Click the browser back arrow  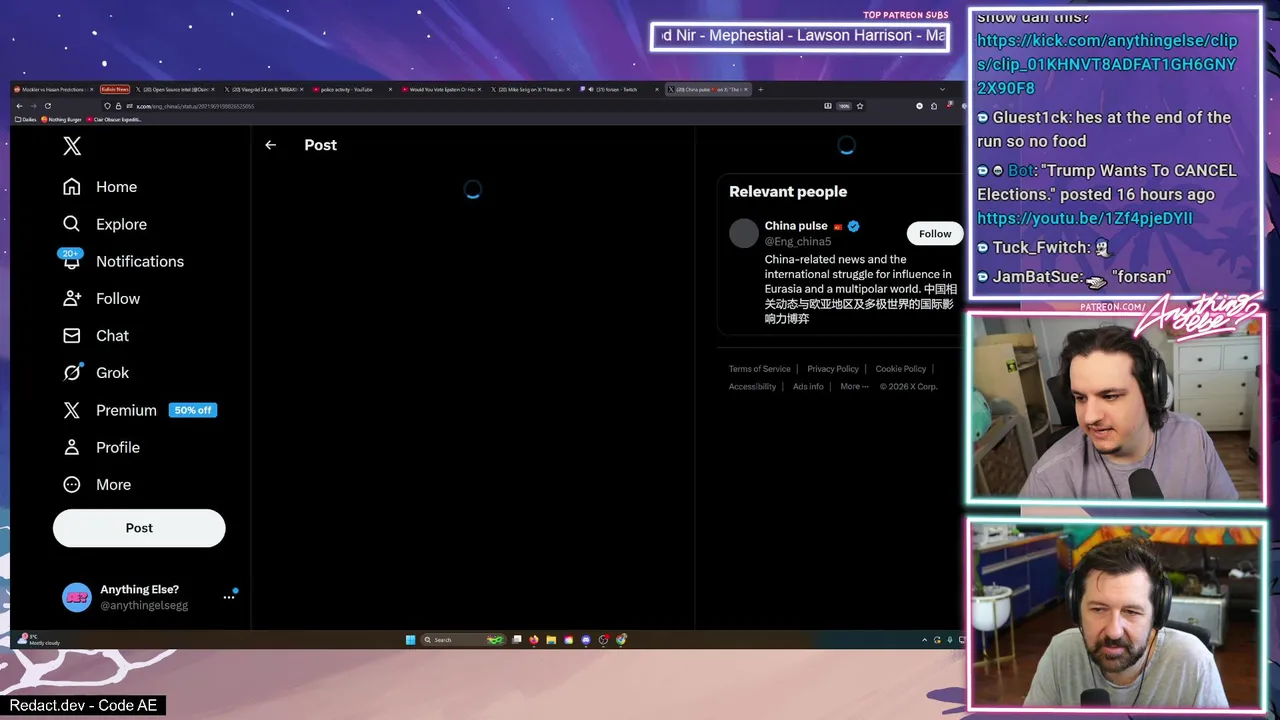19,106
